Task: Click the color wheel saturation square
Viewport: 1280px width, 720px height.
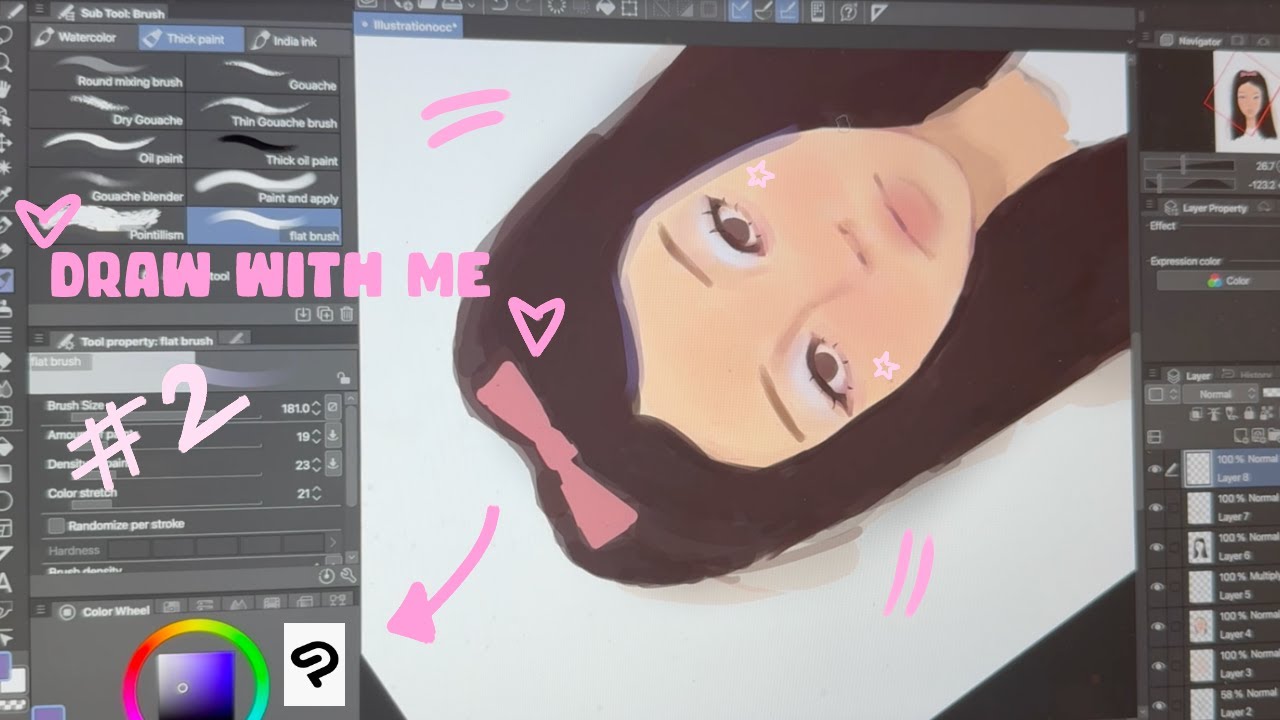Action: click(197, 687)
